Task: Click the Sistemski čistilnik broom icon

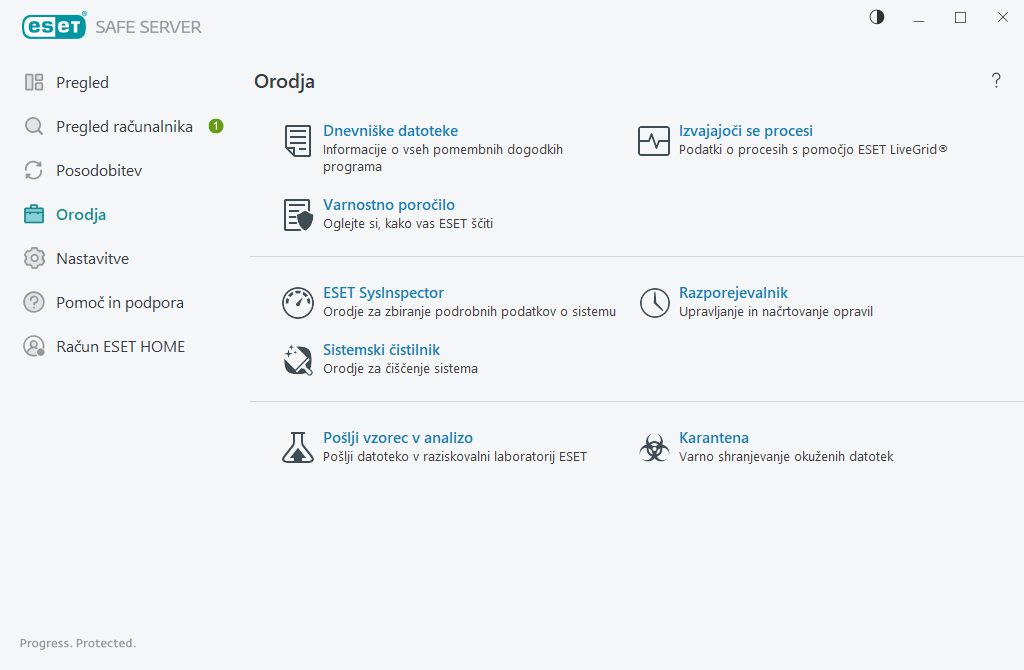Action: 298,359
